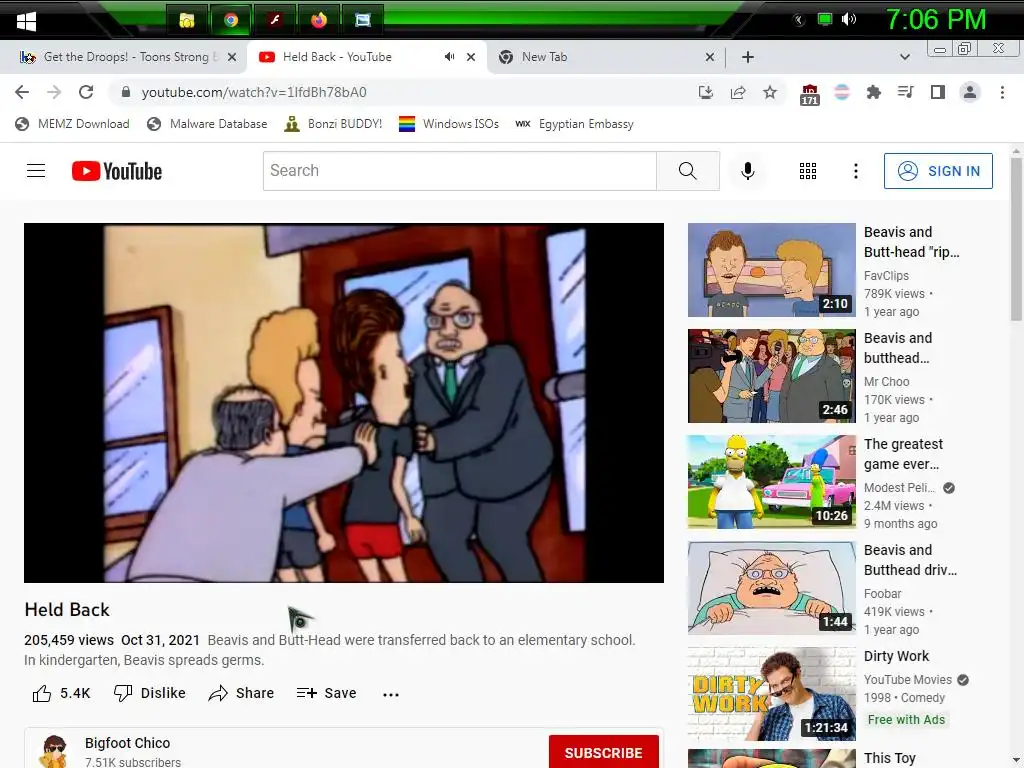The height and width of the screenshot is (768, 1024).
Task: Open the Bonzi BUDDY! bookmark
Action: click(x=333, y=124)
